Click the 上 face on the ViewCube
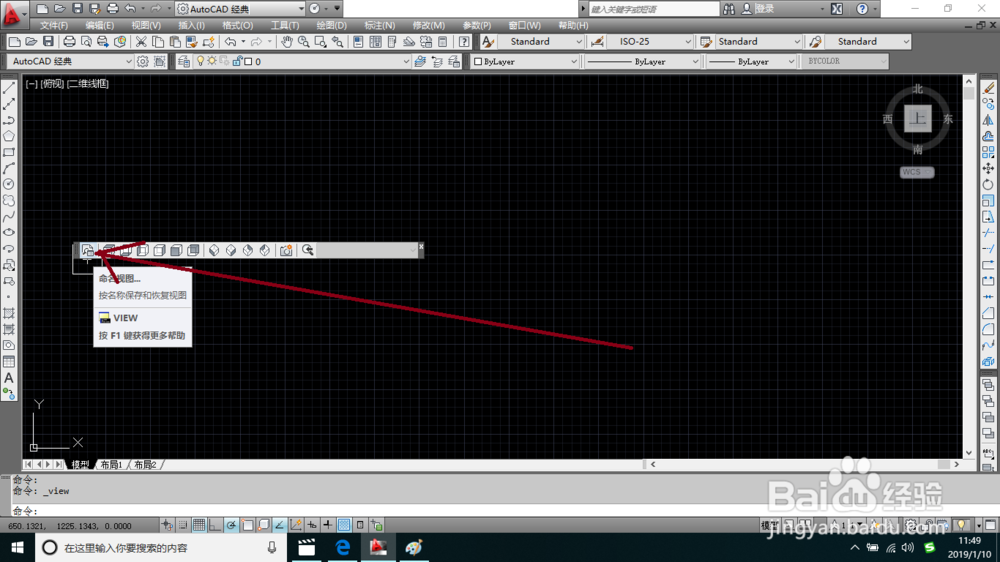Viewport: 1000px width, 562px height. pyautogui.click(x=918, y=119)
